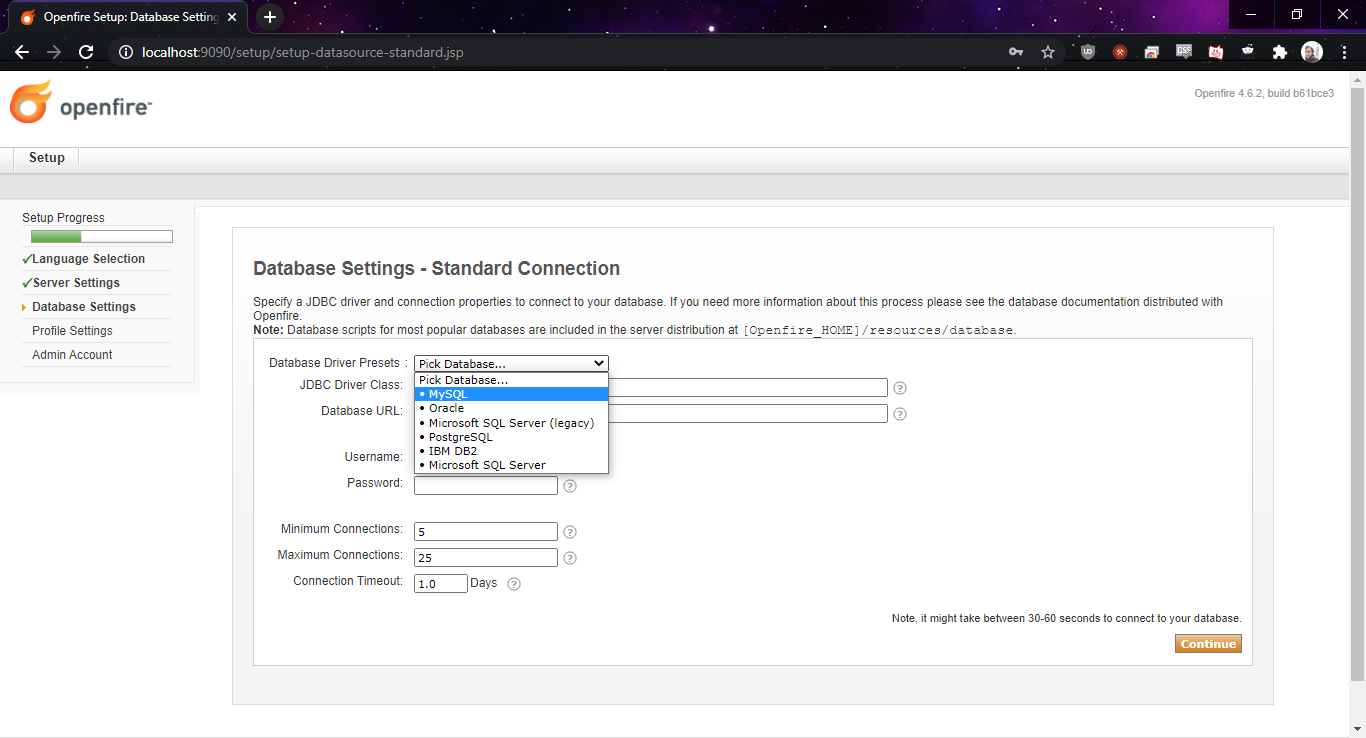
Task: Open the uBlock Origin extension
Action: [x=1088, y=52]
